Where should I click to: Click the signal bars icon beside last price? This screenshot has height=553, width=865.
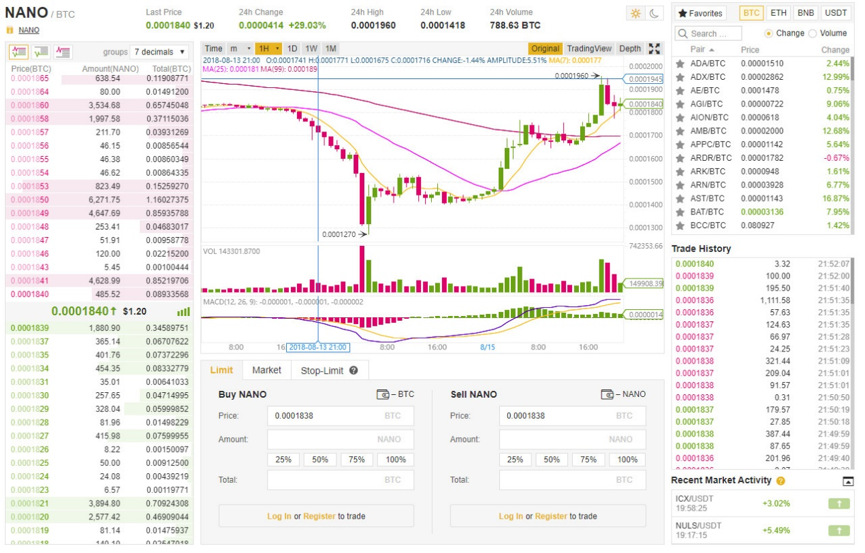point(184,312)
